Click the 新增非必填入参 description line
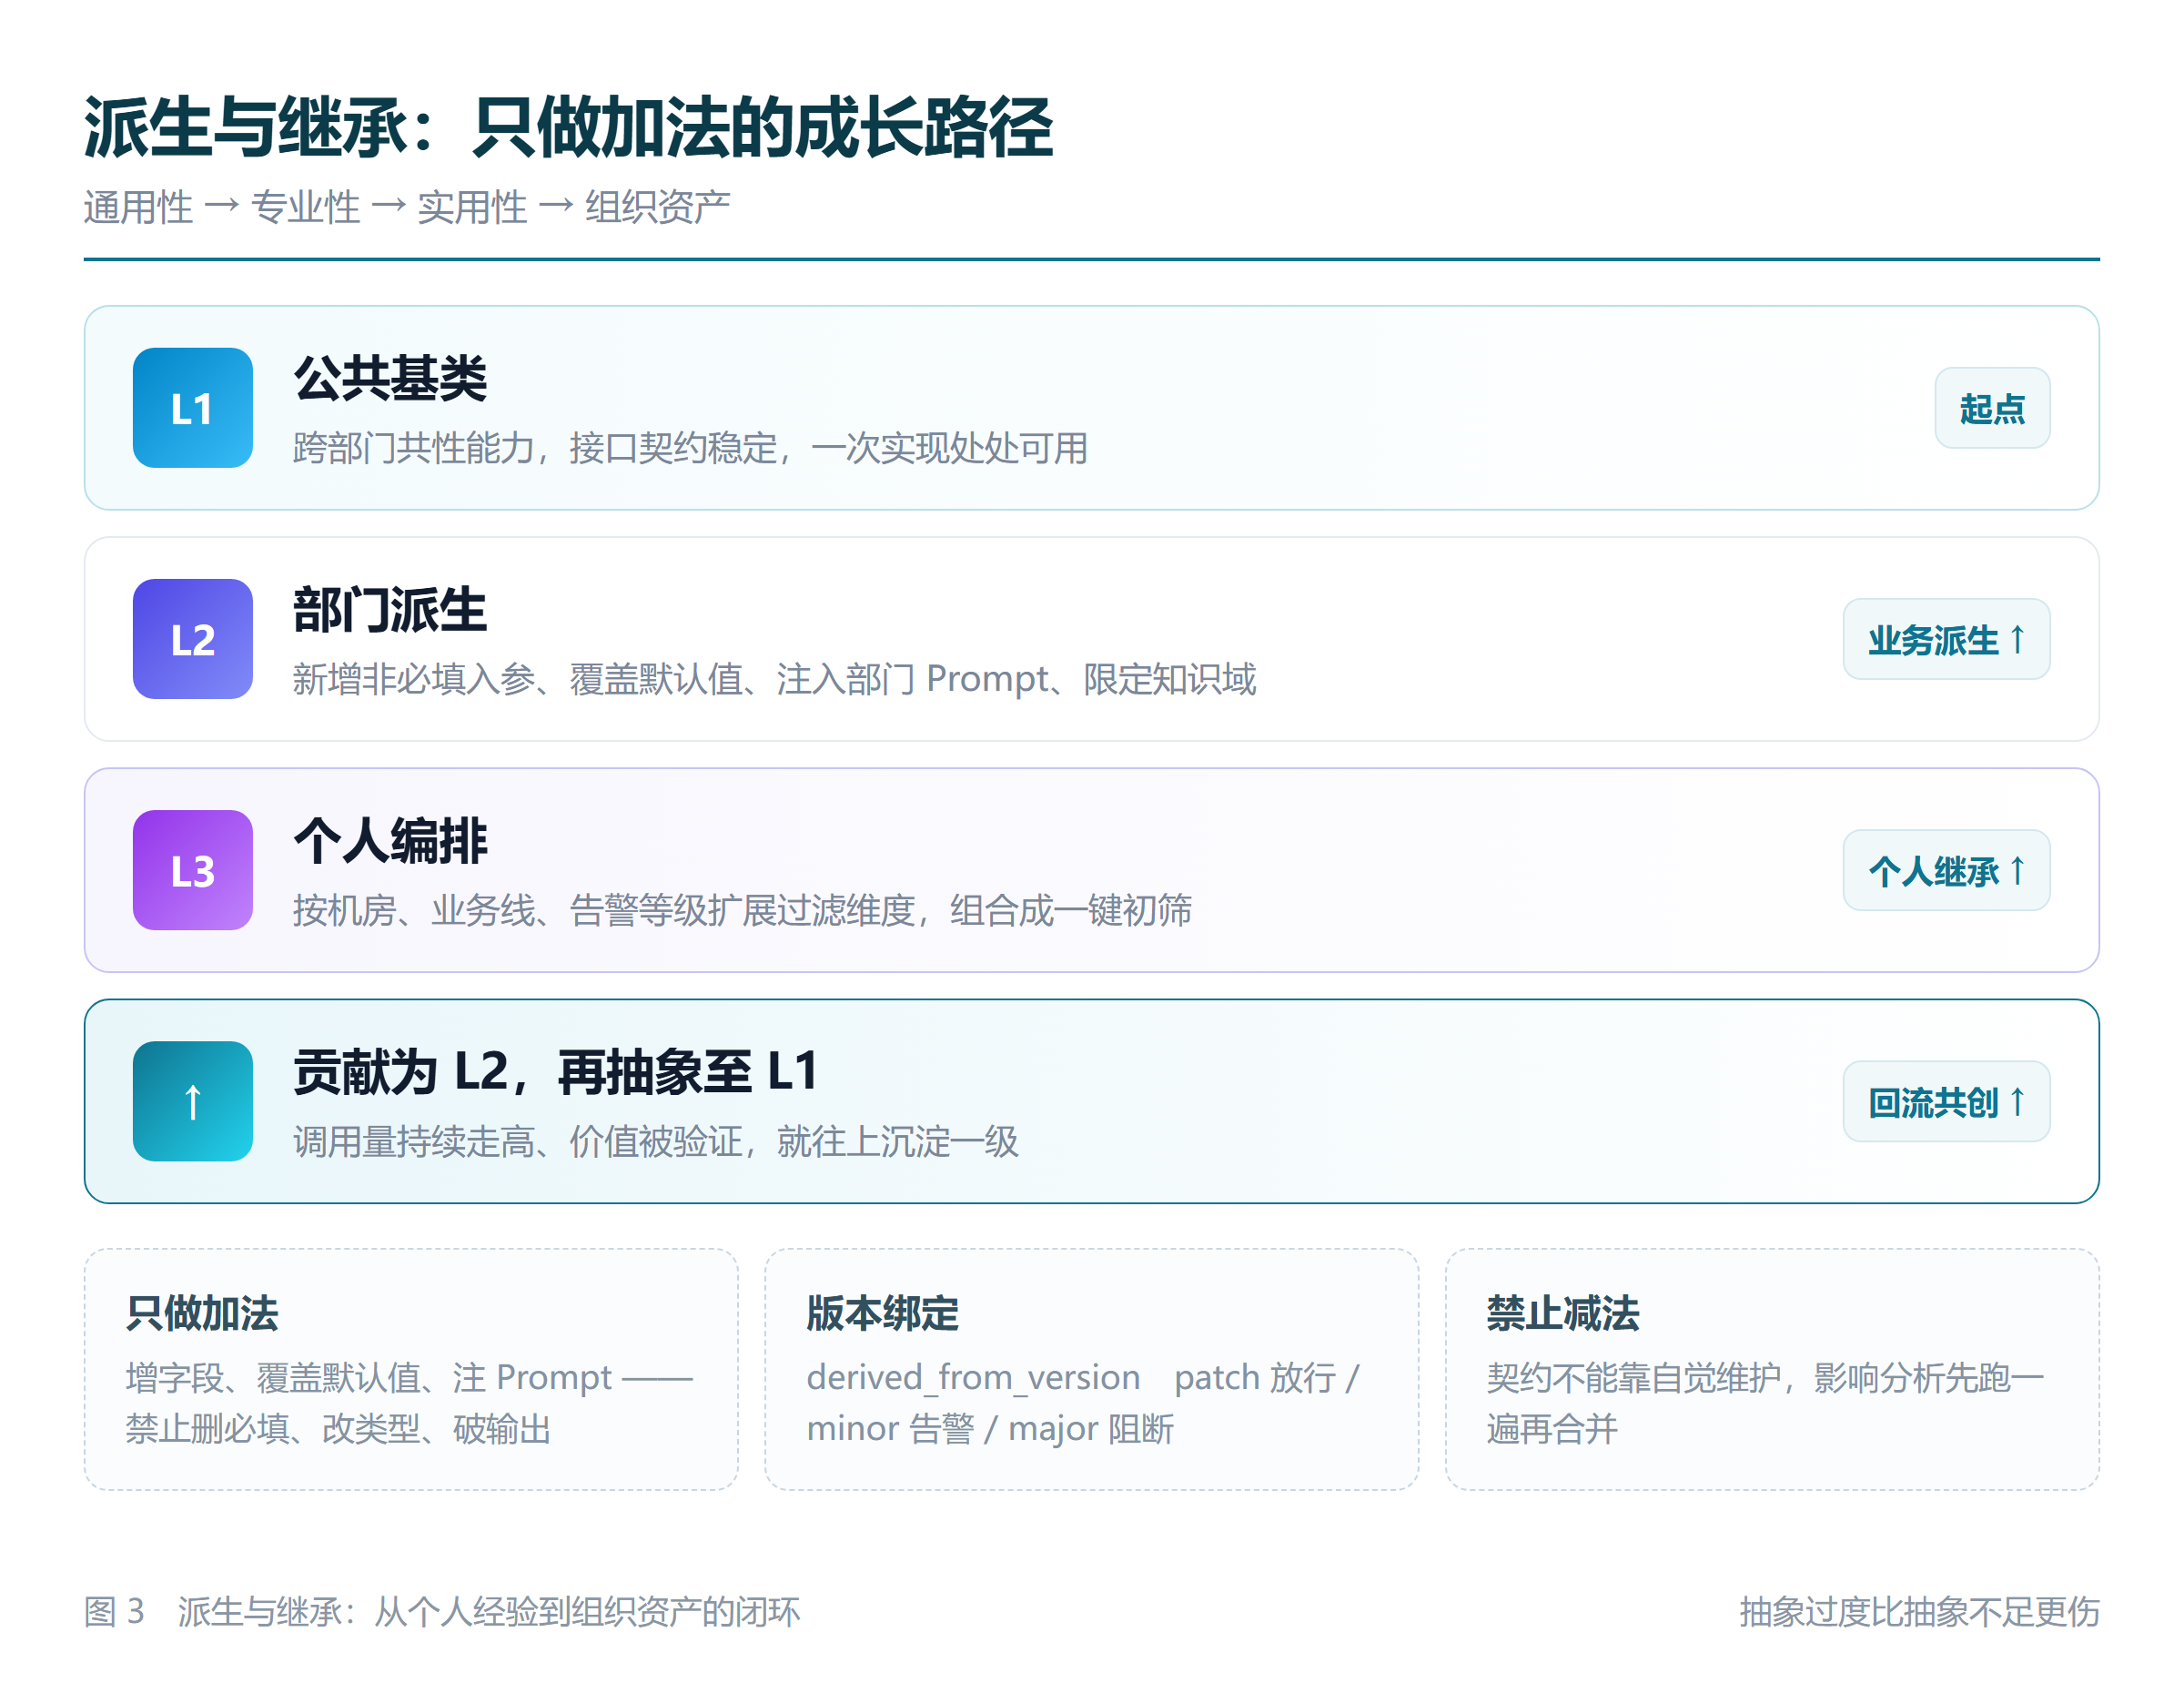Viewport: 2184px width, 1693px height. point(774,679)
